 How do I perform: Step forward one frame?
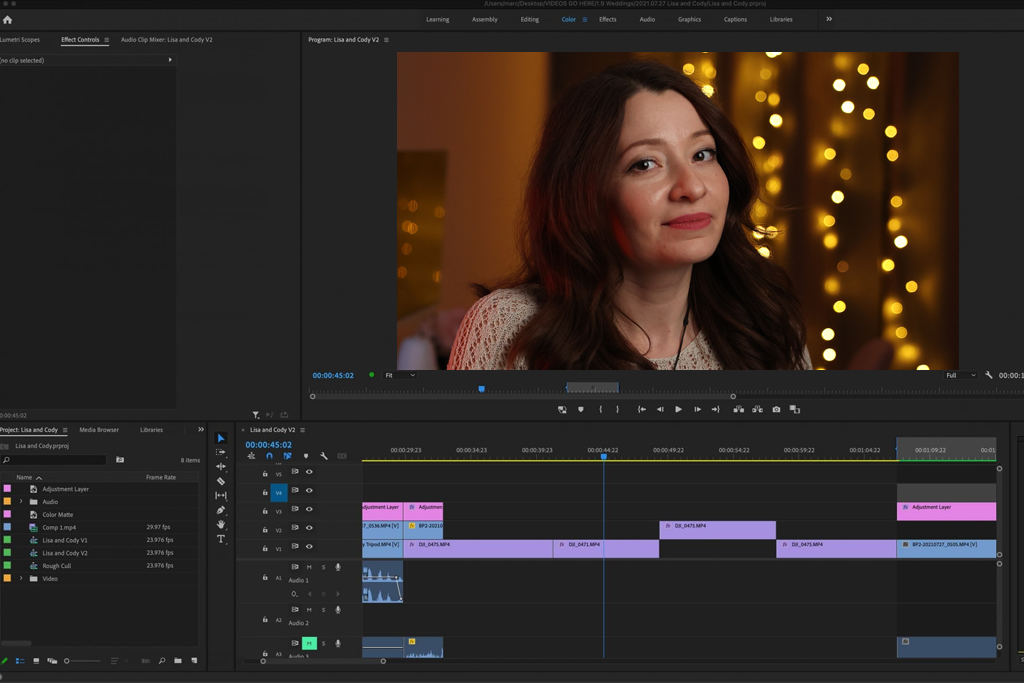click(697, 409)
